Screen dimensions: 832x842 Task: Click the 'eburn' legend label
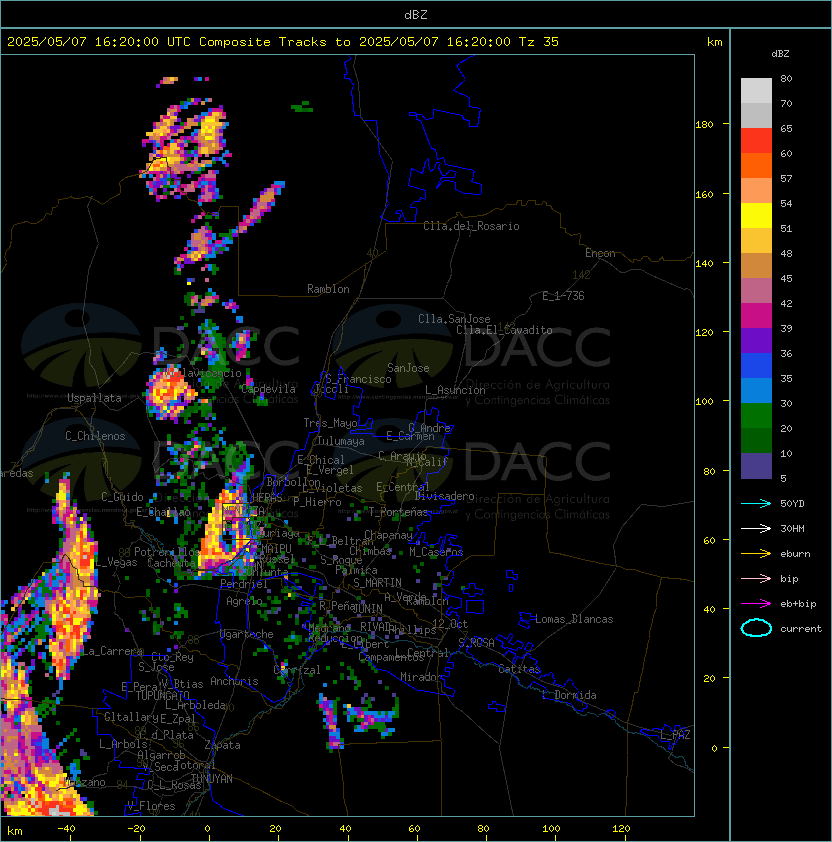click(795, 554)
